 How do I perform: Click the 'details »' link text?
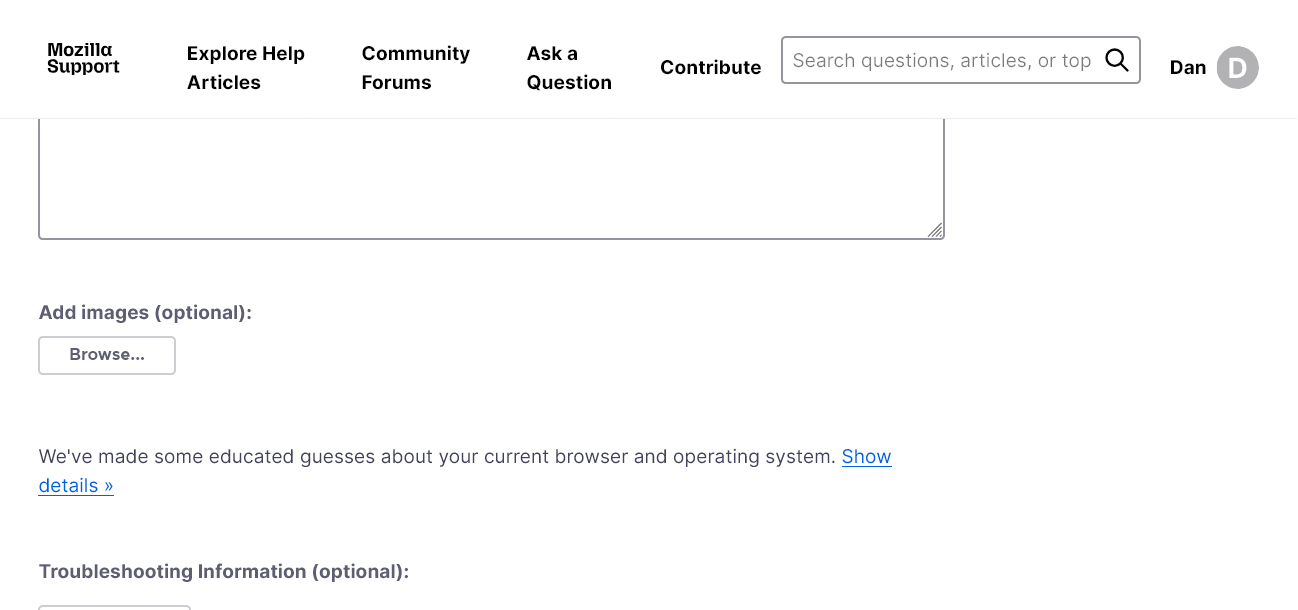76,486
